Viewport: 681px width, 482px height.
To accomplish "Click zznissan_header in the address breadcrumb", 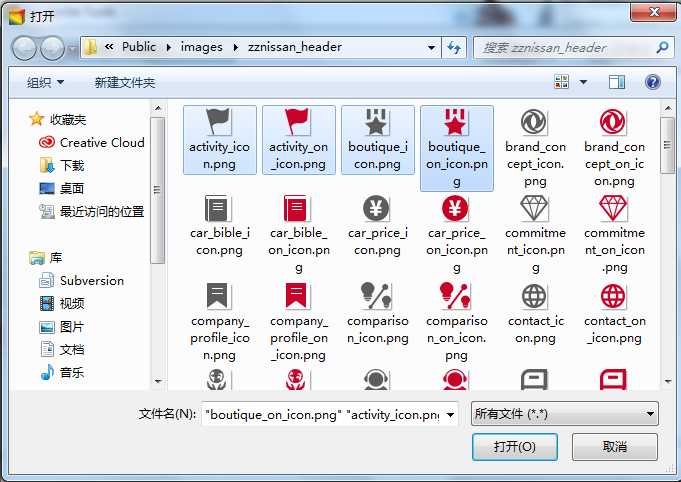I will click(x=295, y=47).
